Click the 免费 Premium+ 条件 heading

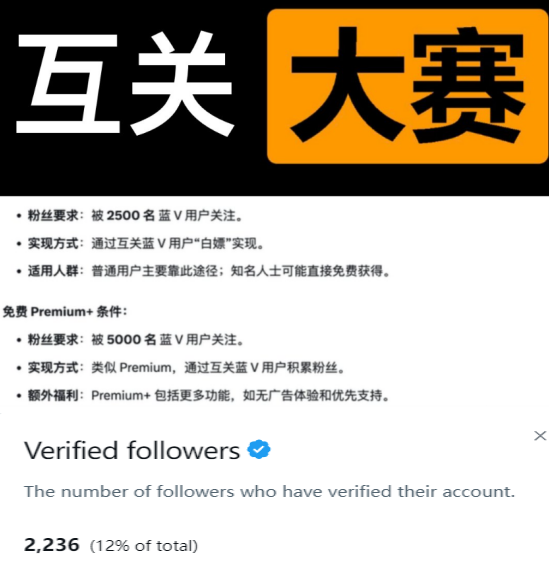coord(65,312)
